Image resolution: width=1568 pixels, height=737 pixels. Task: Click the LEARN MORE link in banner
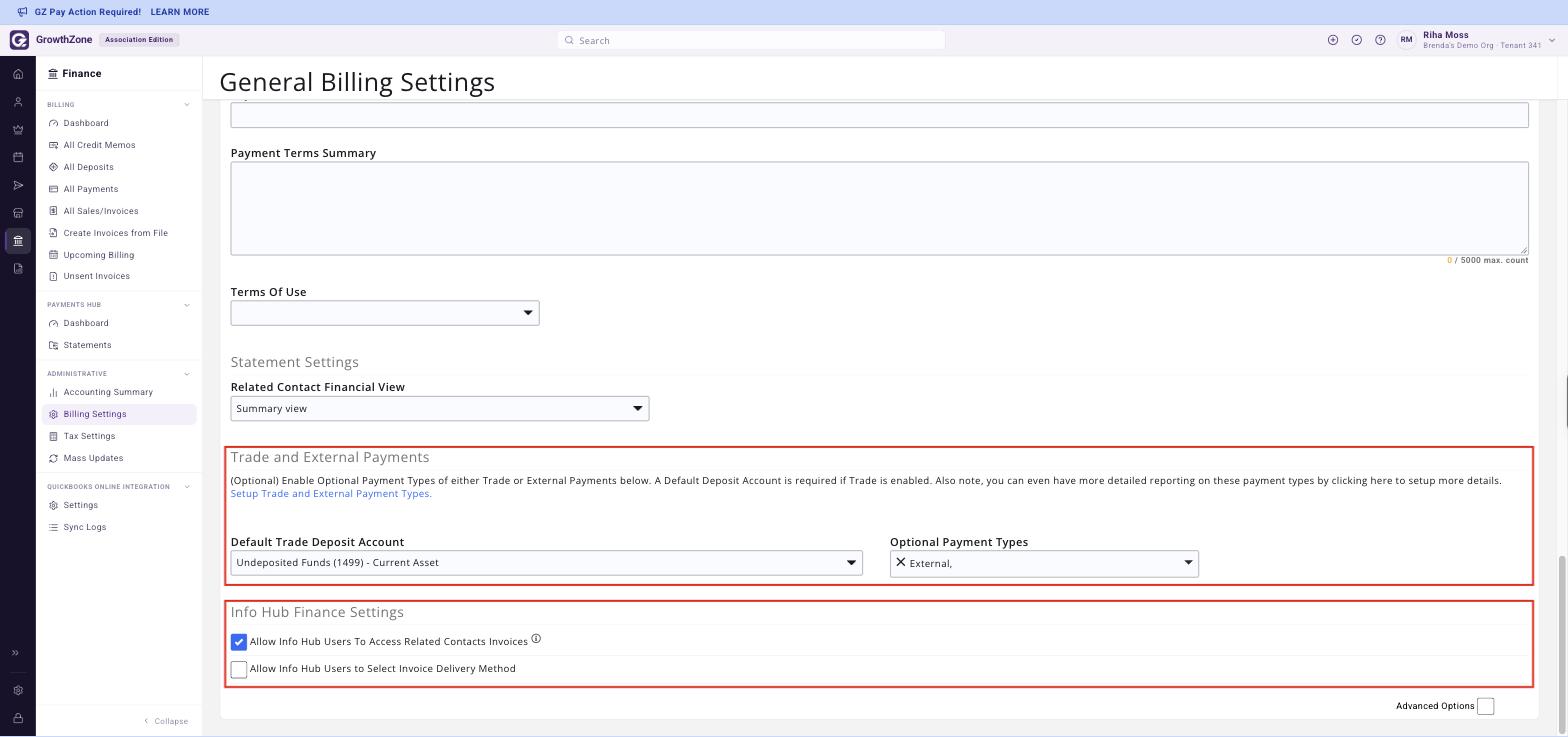tap(180, 12)
